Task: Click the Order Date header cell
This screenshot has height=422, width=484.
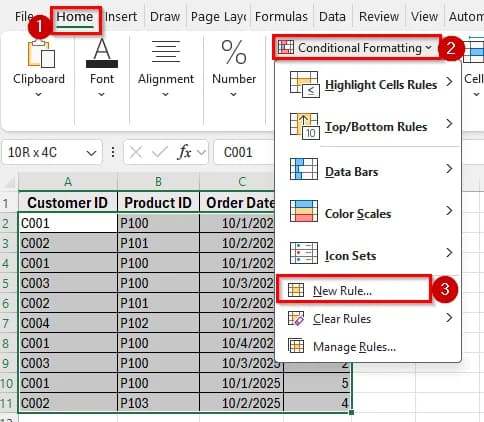Action: coord(237,203)
